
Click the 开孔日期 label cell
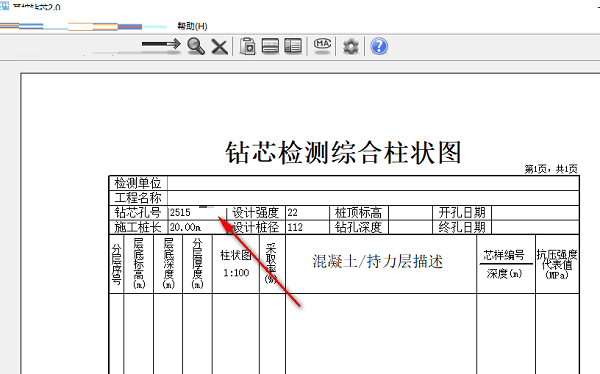[462, 212]
